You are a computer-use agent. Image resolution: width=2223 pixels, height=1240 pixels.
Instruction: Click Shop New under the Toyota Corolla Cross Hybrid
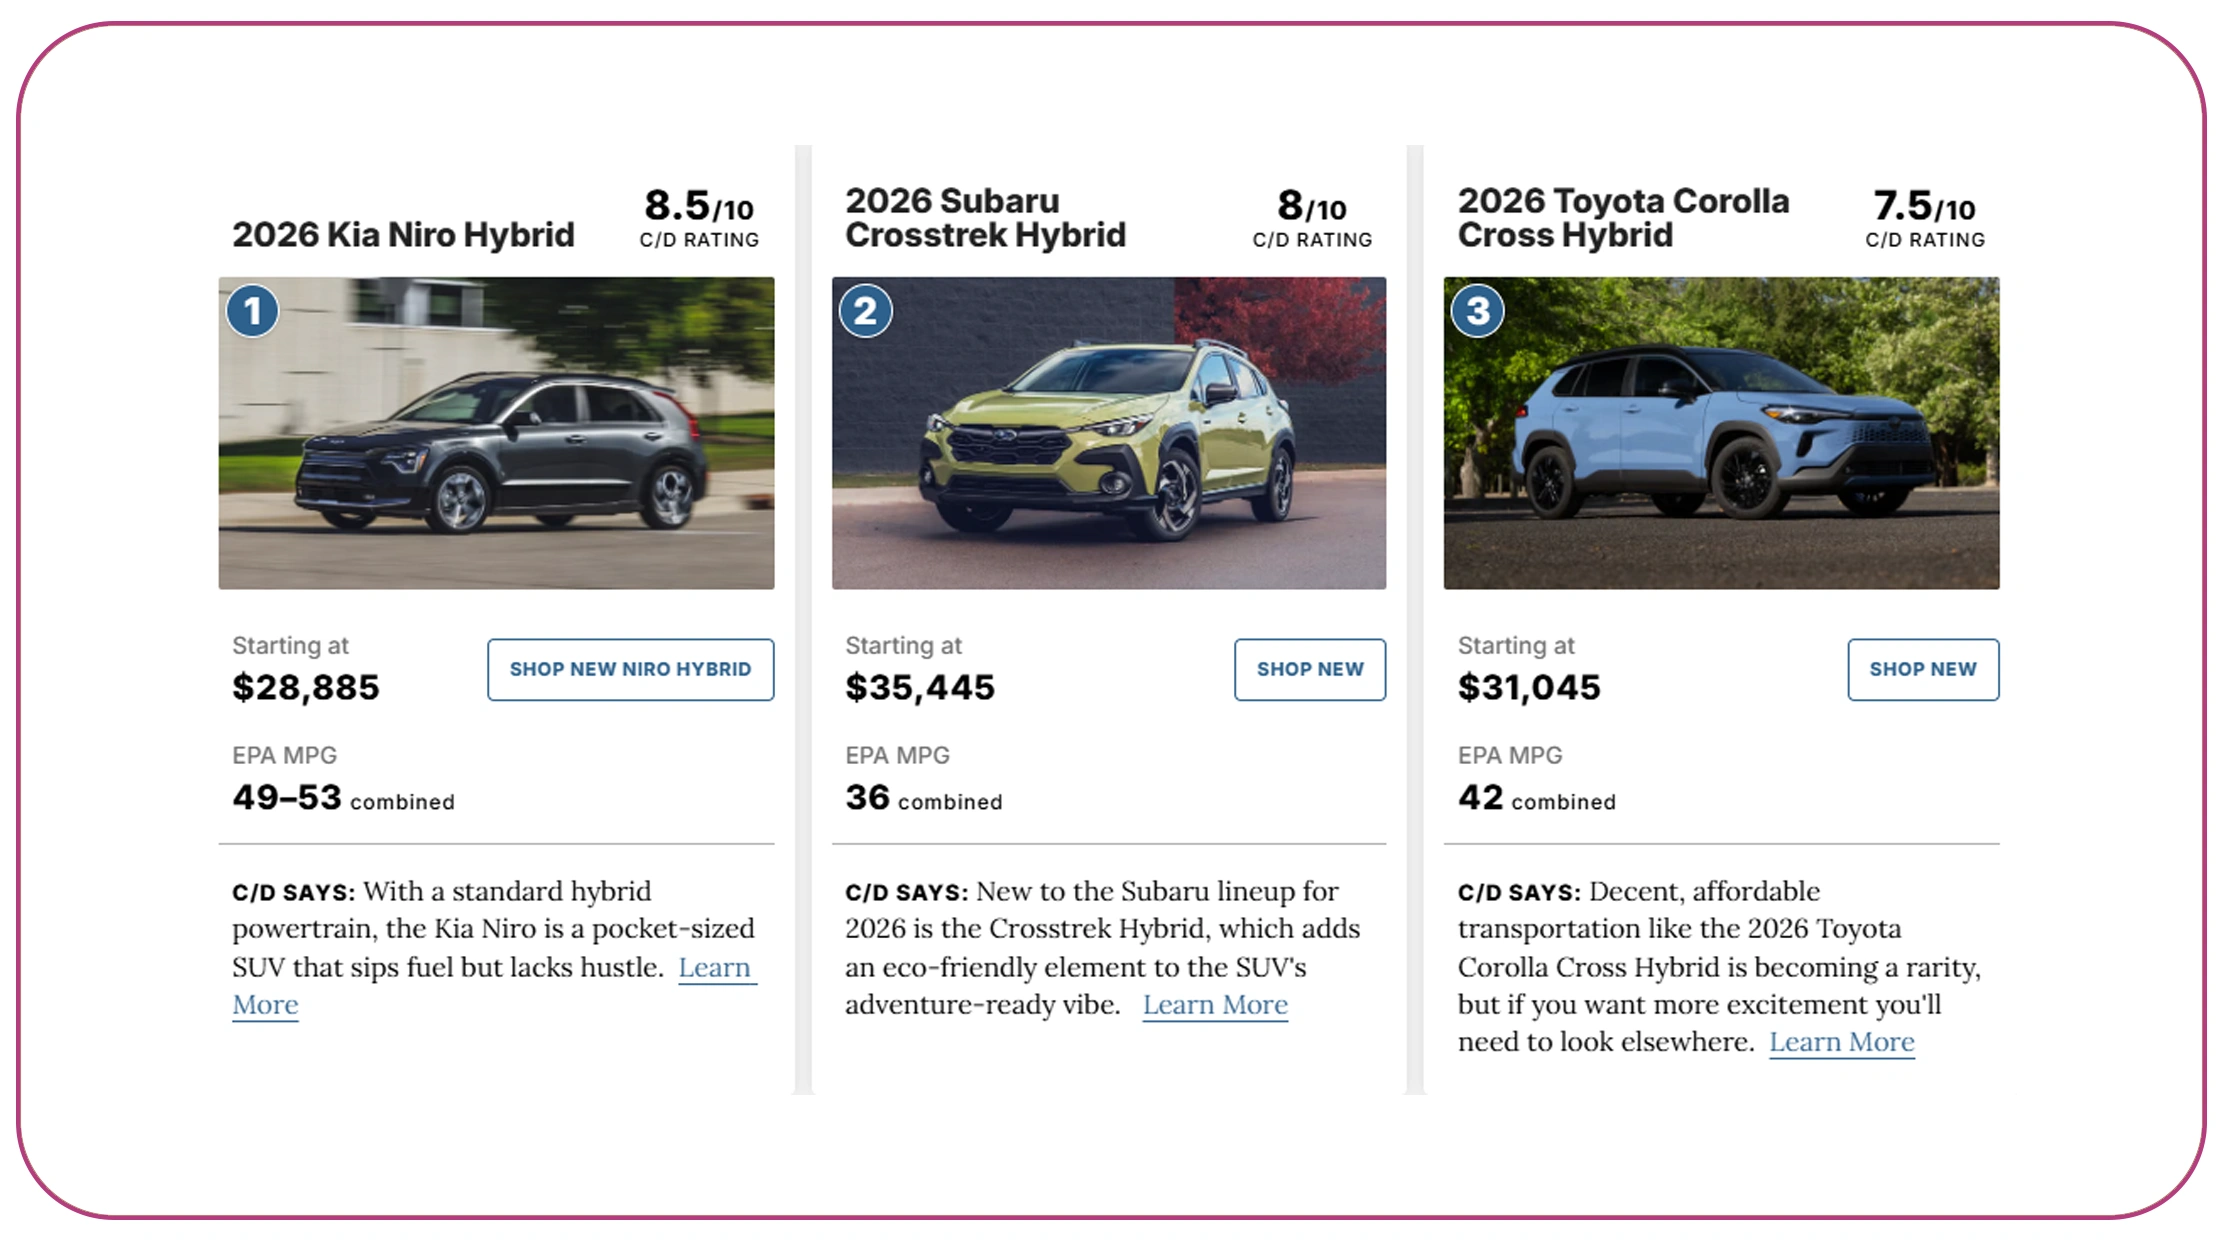(x=1922, y=669)
